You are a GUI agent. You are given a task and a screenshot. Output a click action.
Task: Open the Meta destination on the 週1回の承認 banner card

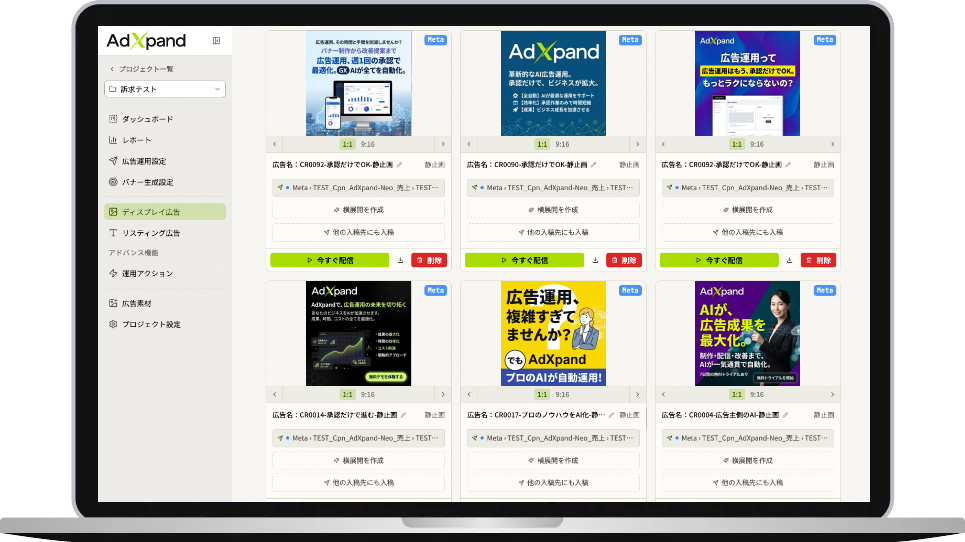(x=358, y=188)
